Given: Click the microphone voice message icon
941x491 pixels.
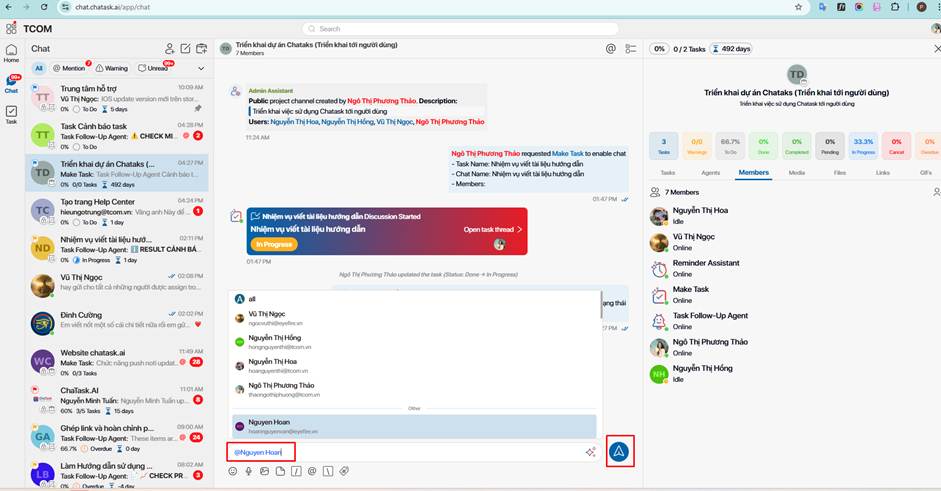Looking at the screenshot, I should (248, 471).
